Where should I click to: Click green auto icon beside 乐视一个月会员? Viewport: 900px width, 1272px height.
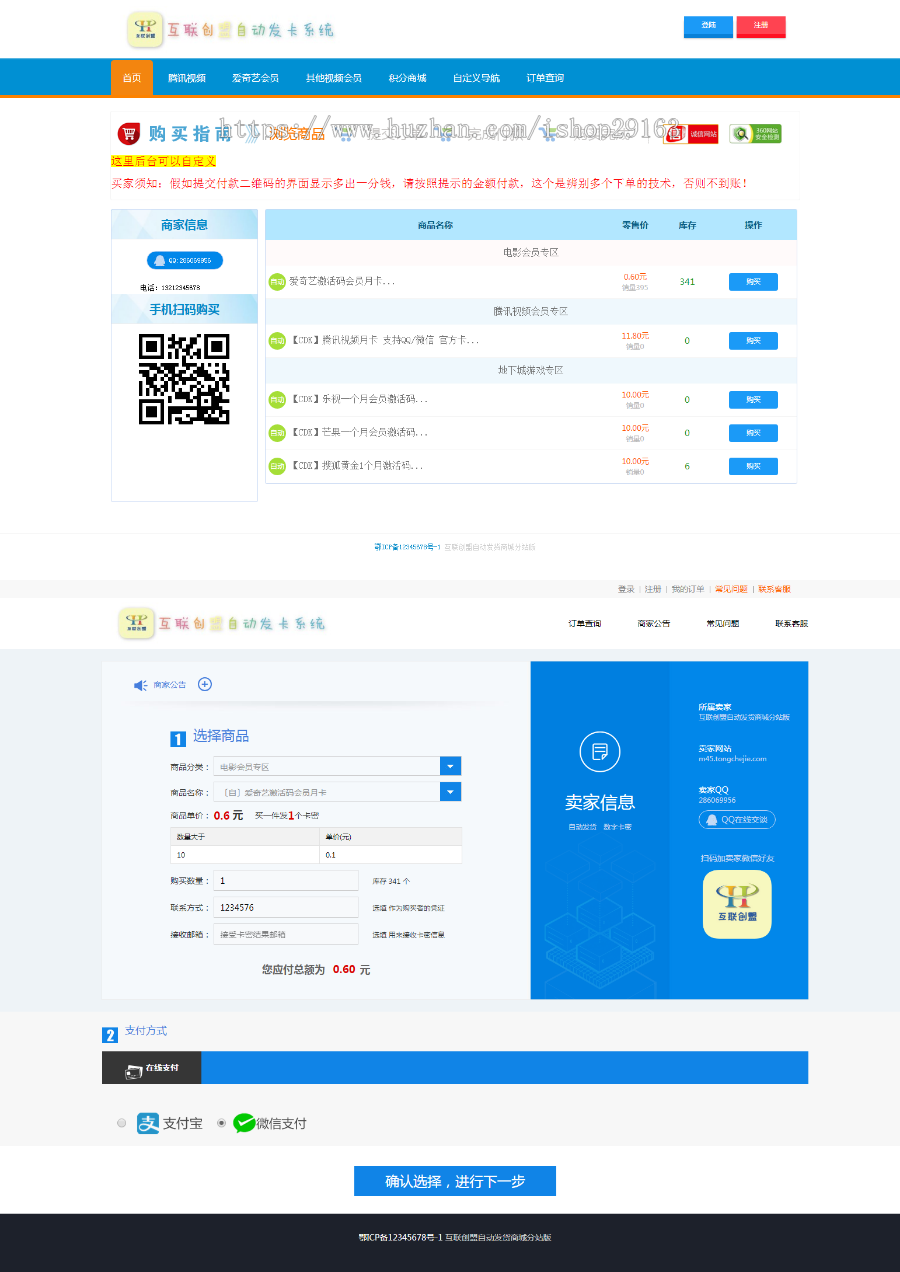(x=277, y=400)
